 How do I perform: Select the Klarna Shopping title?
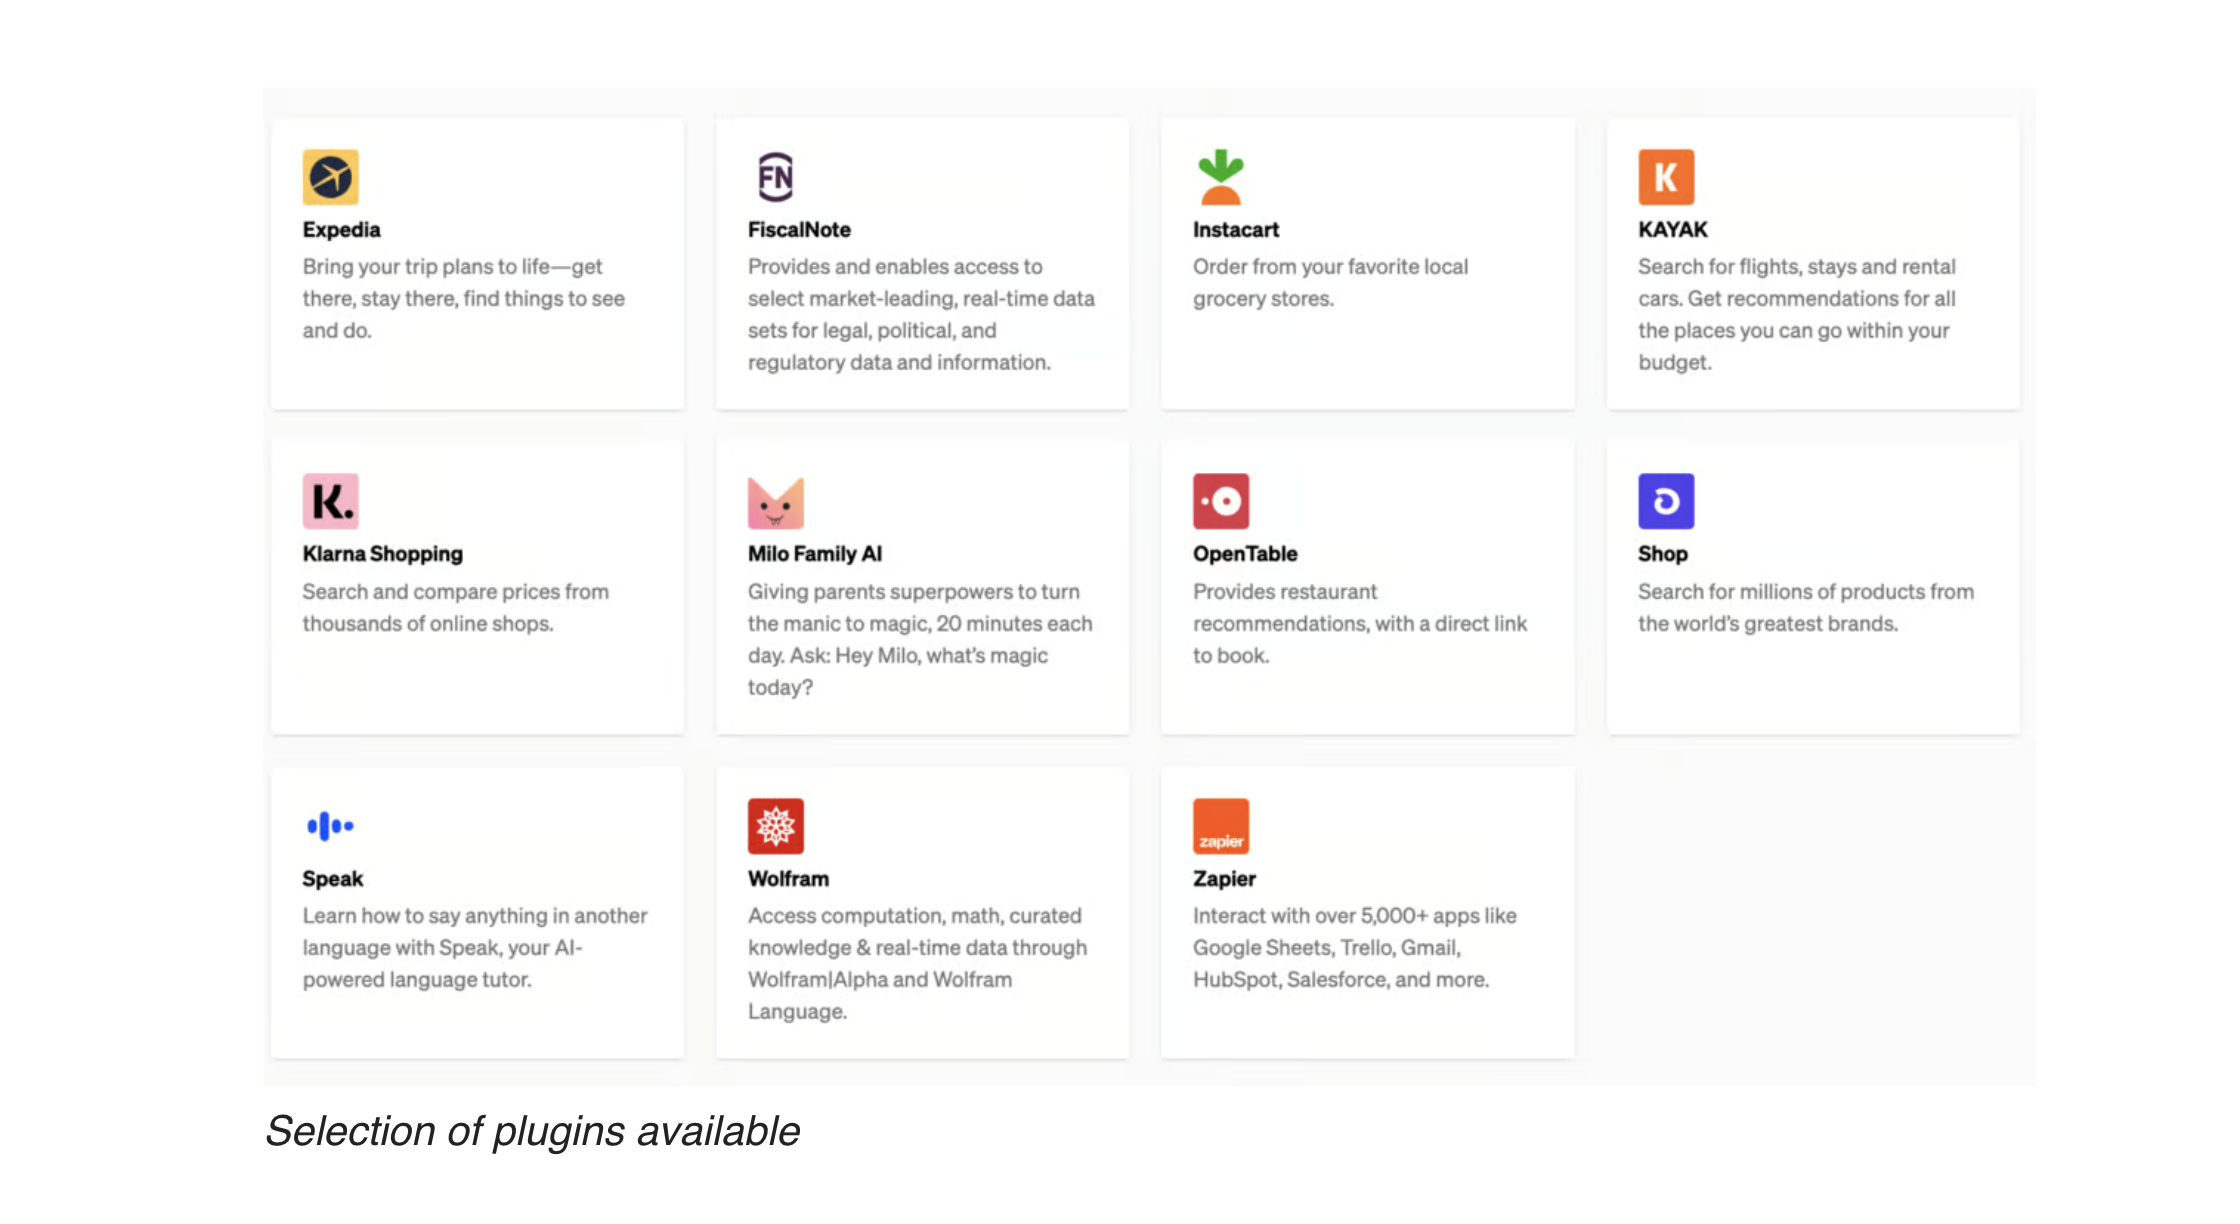point(382,553)
